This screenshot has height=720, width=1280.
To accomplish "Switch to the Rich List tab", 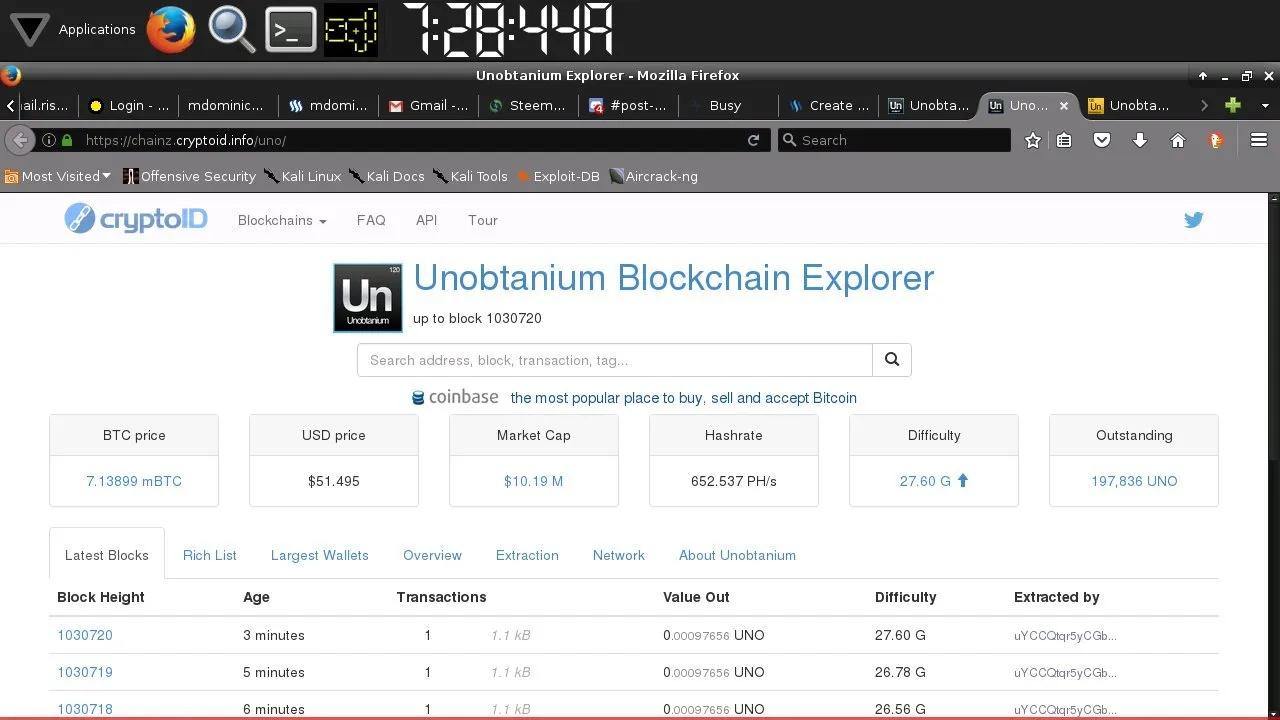I will click(x=210, y=555).
